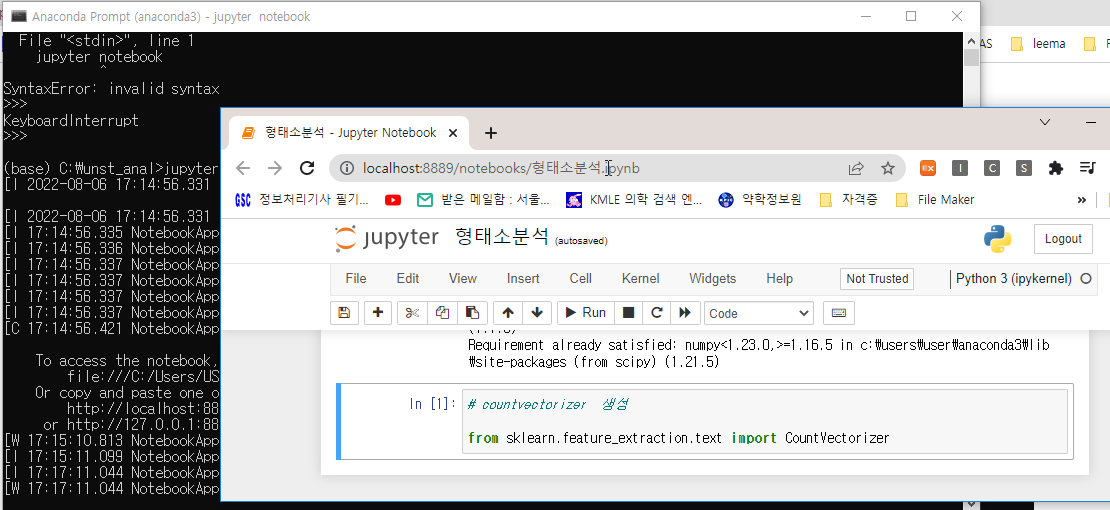
Task: Close the 형태소분석 browser tab
Action: tap(454, 132)
